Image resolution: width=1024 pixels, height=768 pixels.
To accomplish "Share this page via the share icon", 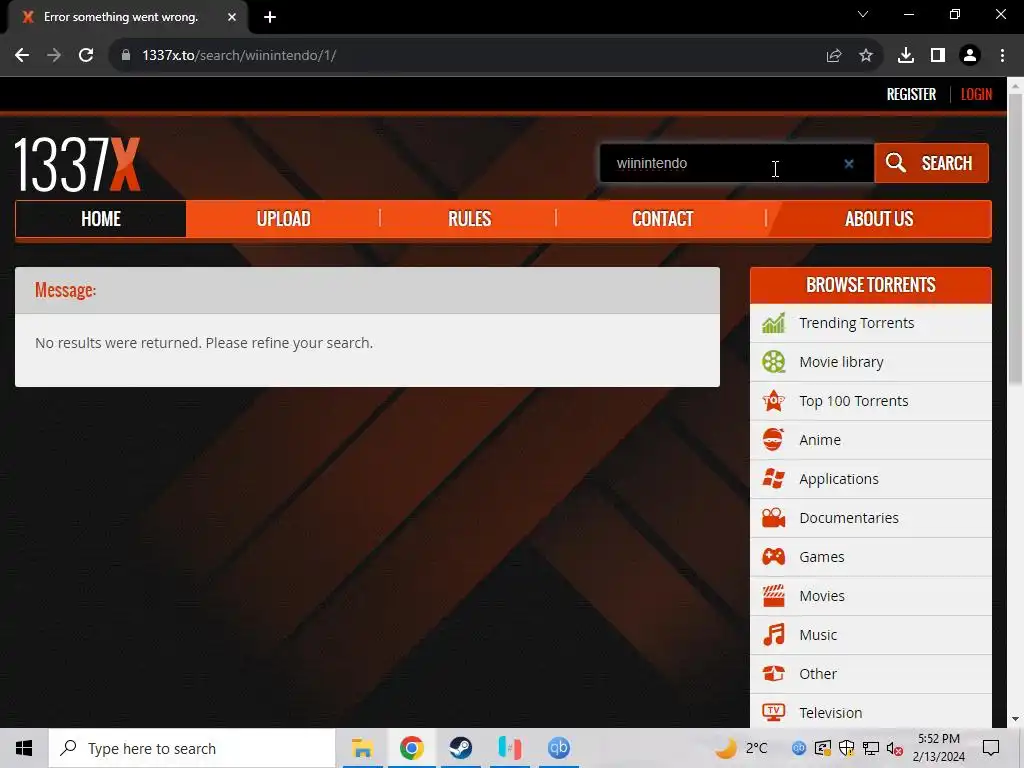I will click(834, 56).
